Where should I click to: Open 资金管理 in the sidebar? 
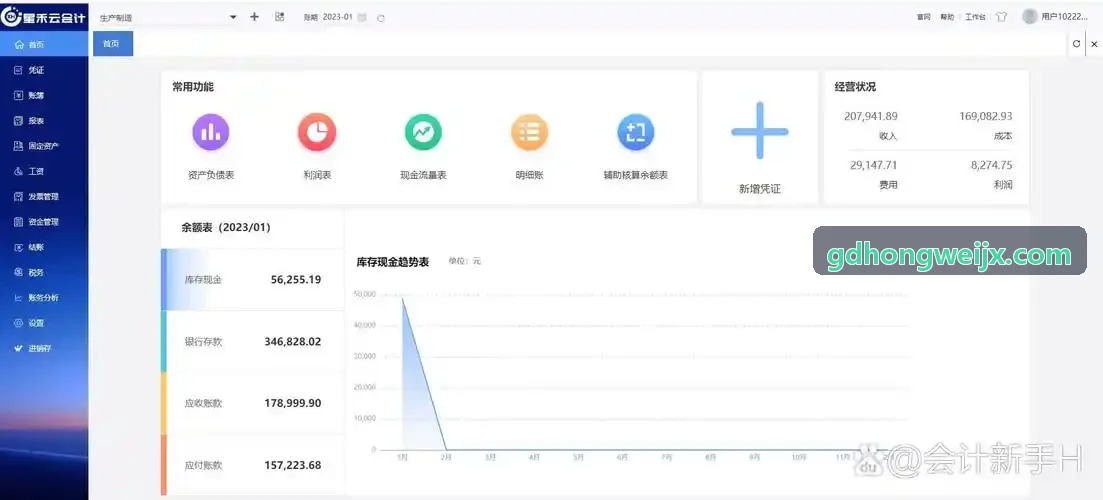click(x=44, y=222)
